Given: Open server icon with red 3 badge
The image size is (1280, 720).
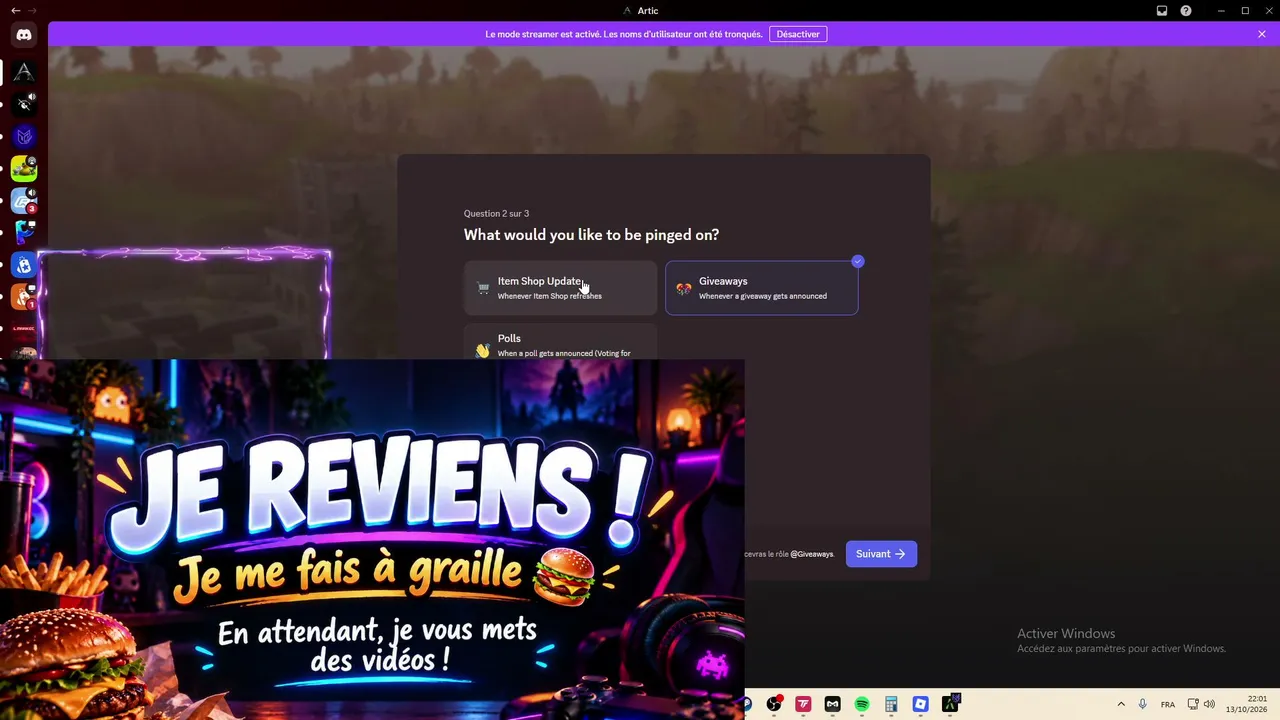Looking at the screenshot, I should pyautogui.click(x=24, y=200).
